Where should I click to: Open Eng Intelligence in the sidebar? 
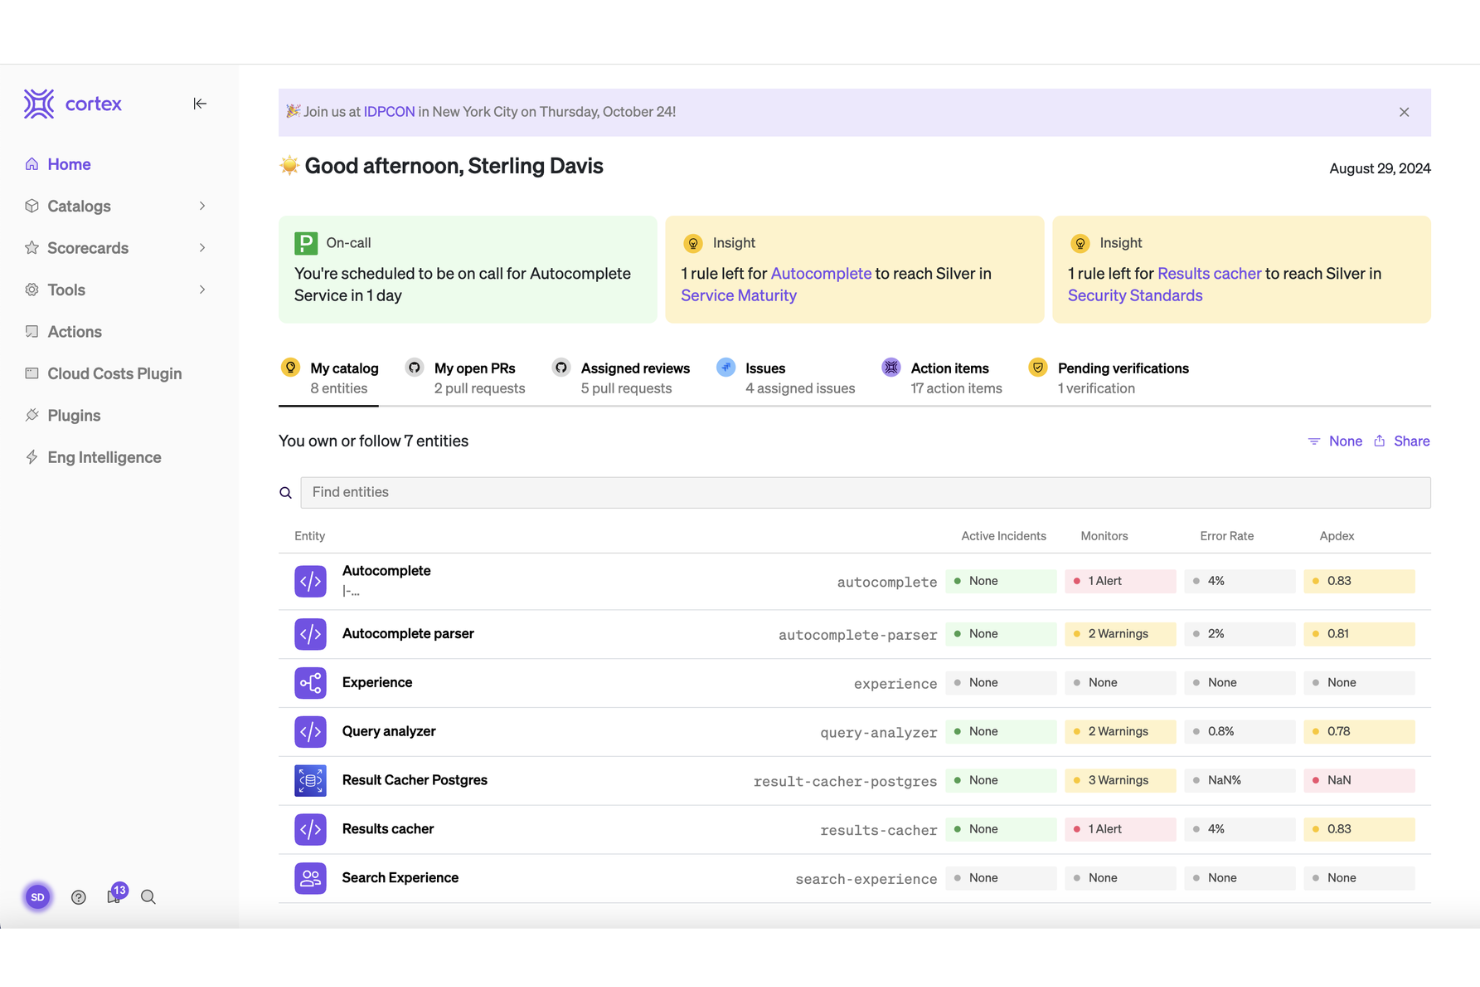104,457
